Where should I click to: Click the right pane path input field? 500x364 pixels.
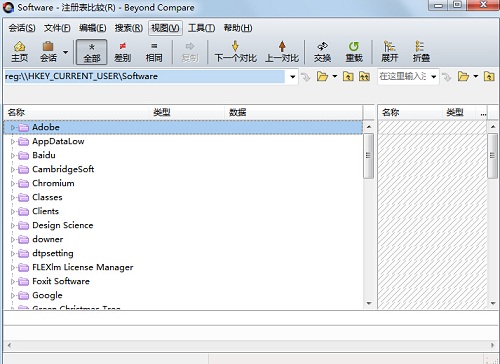[403, 76]
